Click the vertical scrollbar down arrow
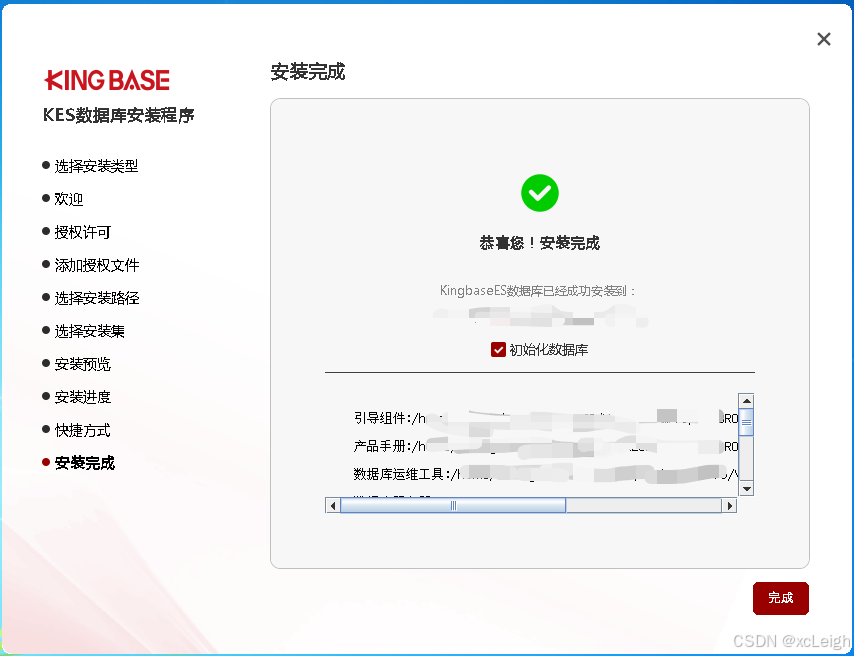854x656 pixels. [x=746, y=488]
